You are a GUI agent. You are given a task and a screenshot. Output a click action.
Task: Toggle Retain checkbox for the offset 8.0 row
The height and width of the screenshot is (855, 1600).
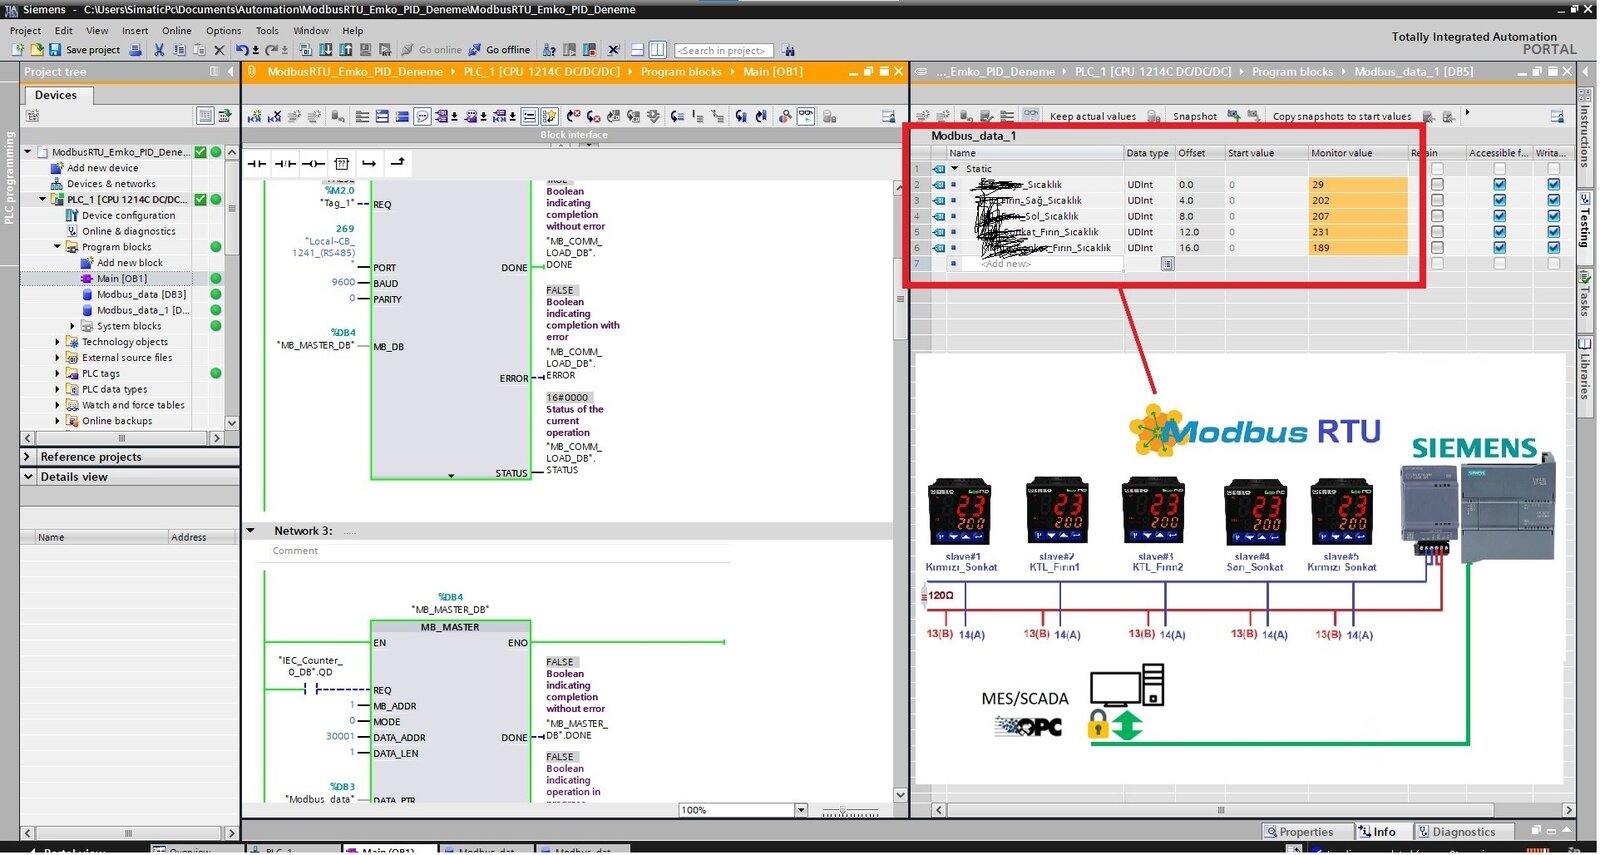point(1437,216)
